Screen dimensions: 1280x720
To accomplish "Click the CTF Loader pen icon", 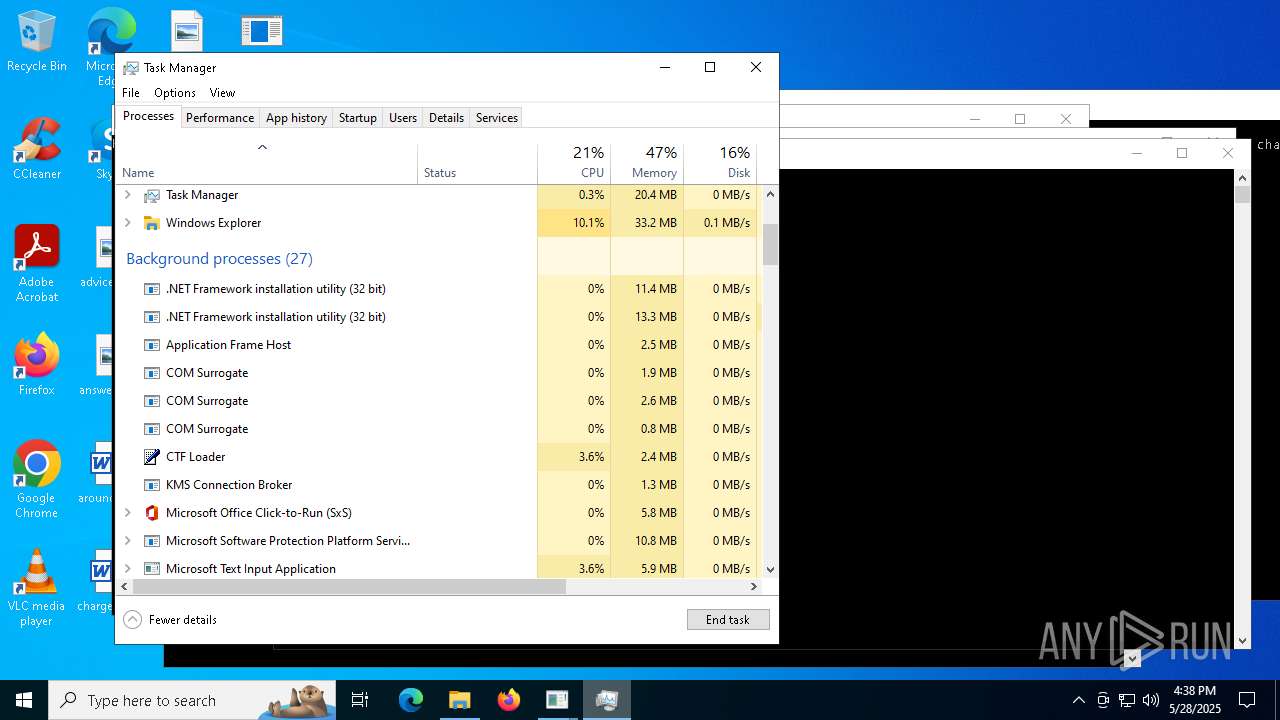I will coord(152,457).
